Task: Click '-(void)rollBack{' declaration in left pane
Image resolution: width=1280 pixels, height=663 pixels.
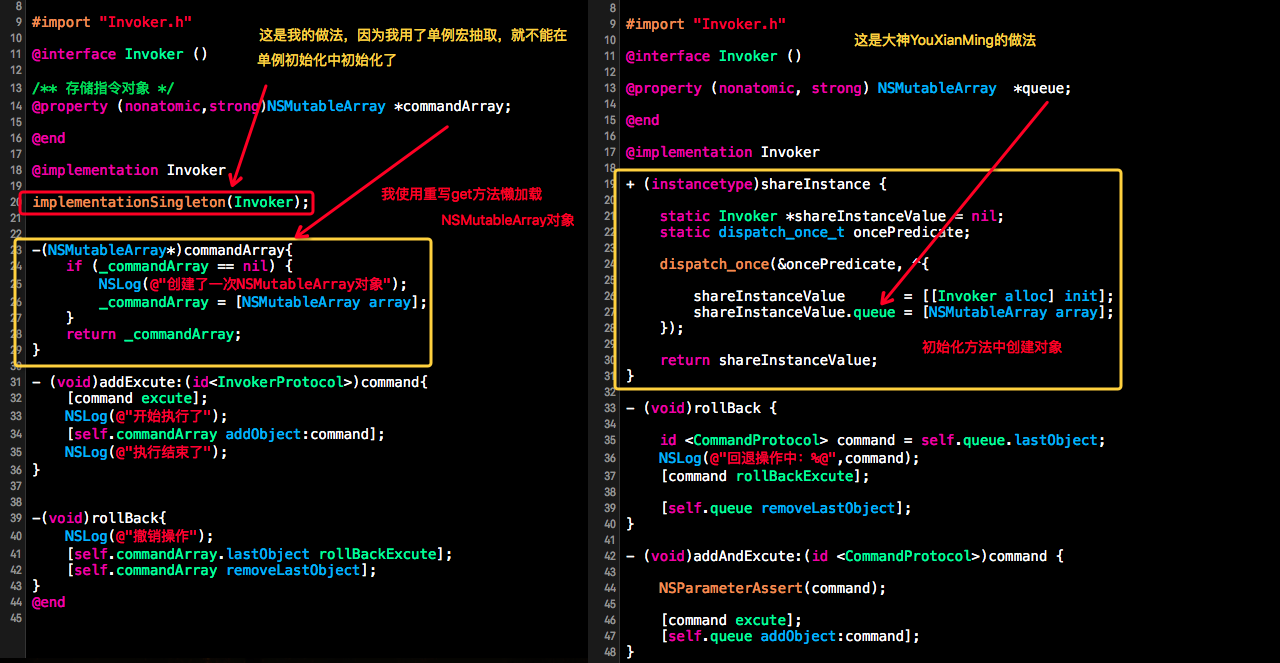Action: (x=99, y=518)
